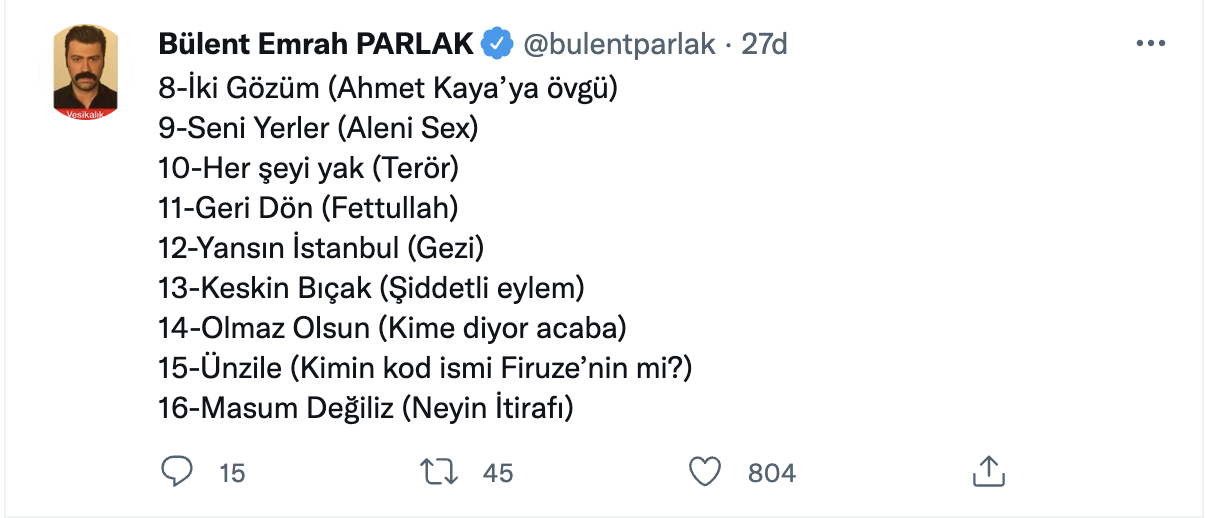Click the line "16-Masum Değiliz"

click(x=366, y=408)
